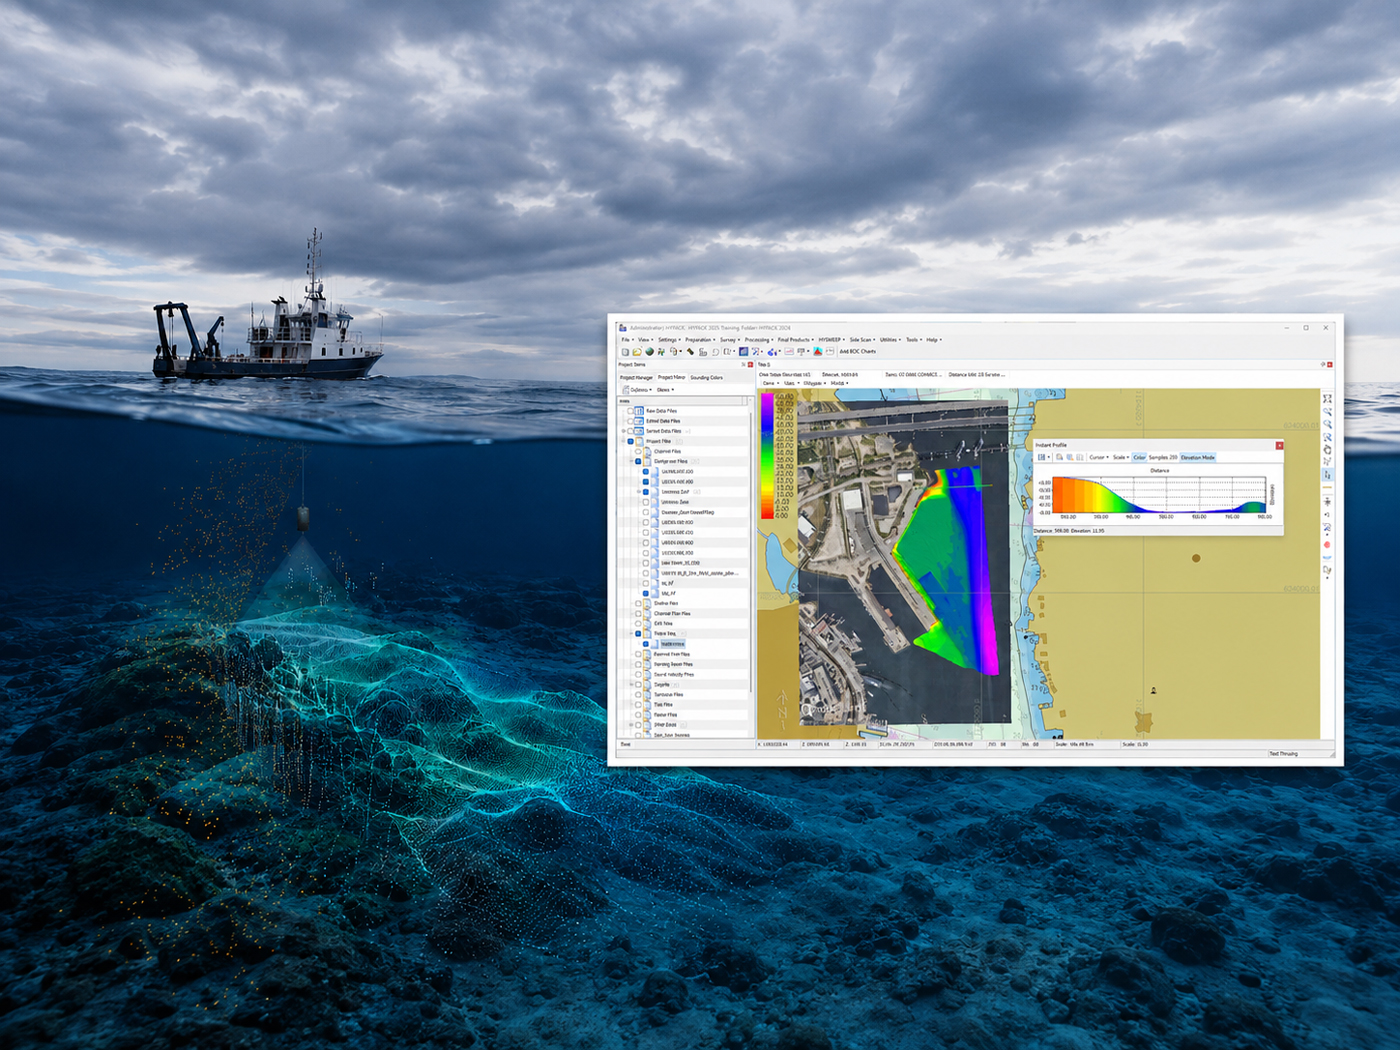Select the pan hand tool on map toolbar
The height and width of the screenshot is (1050, 1400).
(x=1327, y=450)
